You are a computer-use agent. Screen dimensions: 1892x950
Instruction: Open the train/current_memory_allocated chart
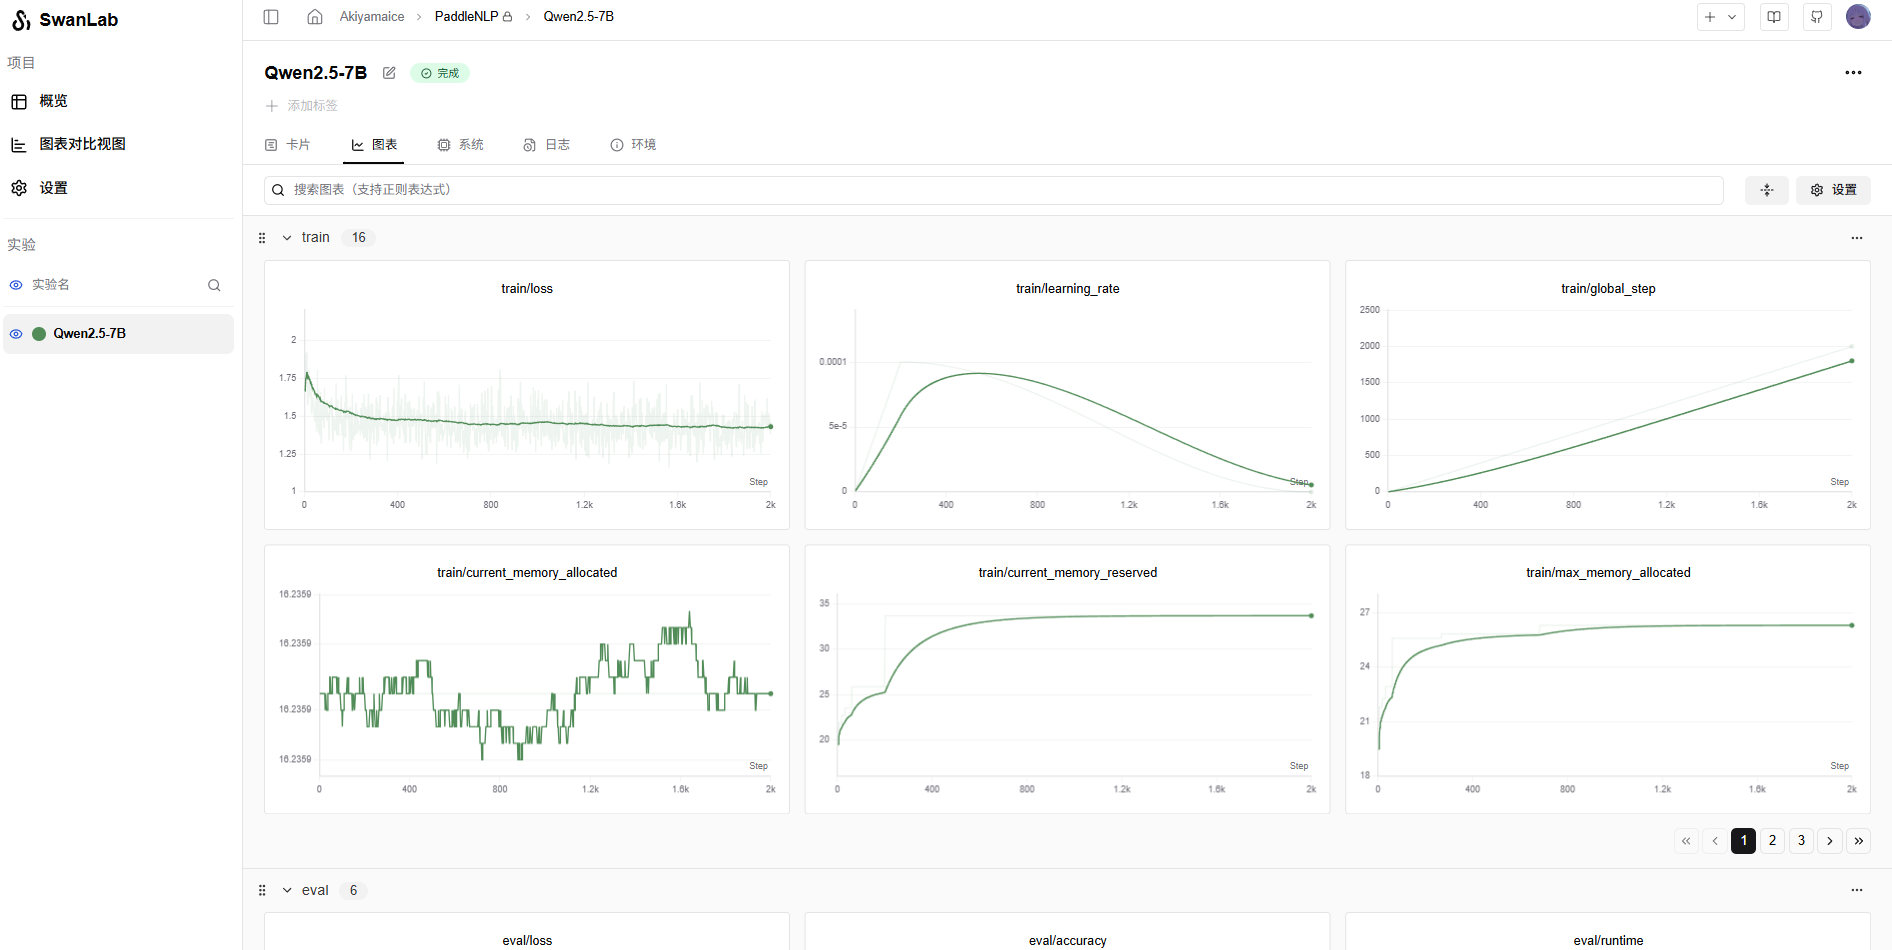527,679
